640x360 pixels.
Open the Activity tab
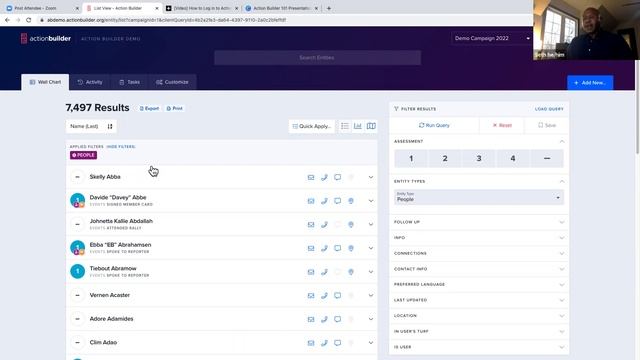point(90,82)
